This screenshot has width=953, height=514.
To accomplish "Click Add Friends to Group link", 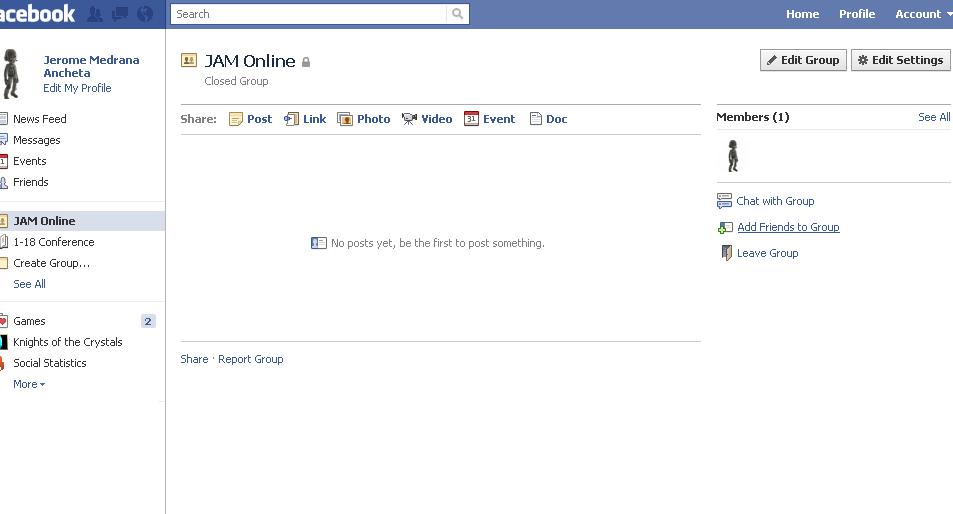I will (788, 227).
